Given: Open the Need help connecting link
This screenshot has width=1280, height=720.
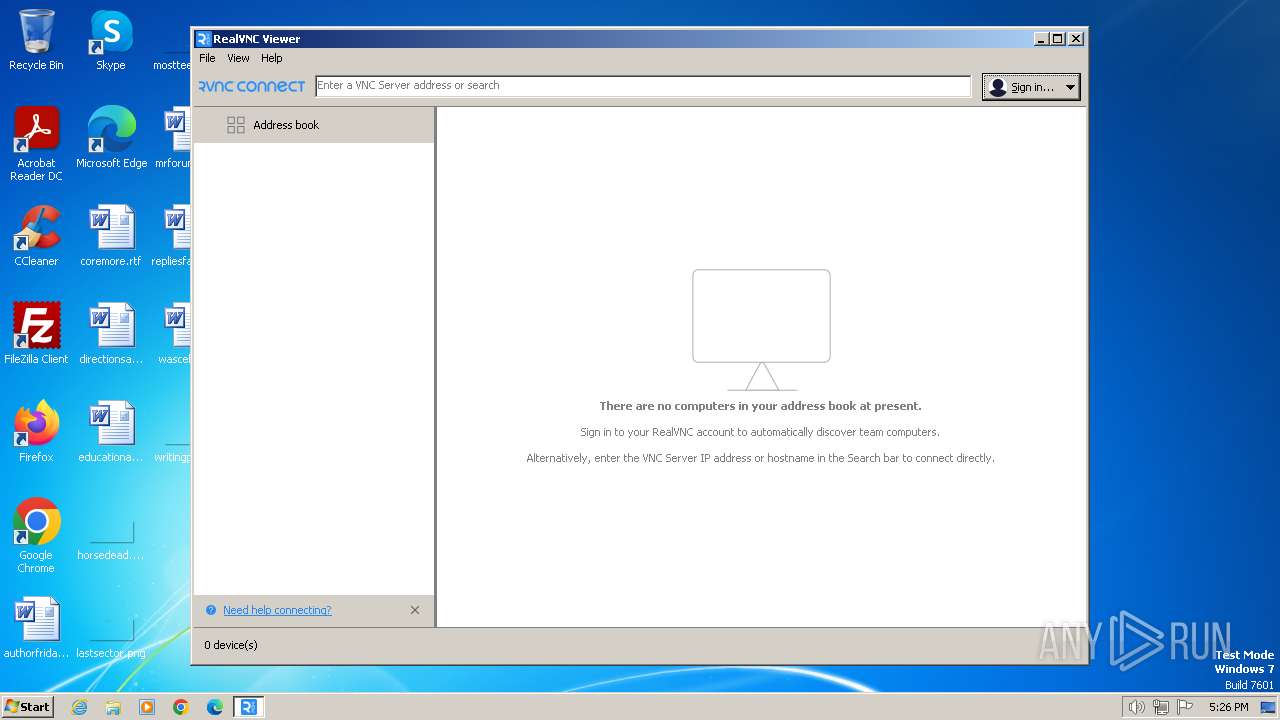Looking at the screenshot, I should point(277,610).
